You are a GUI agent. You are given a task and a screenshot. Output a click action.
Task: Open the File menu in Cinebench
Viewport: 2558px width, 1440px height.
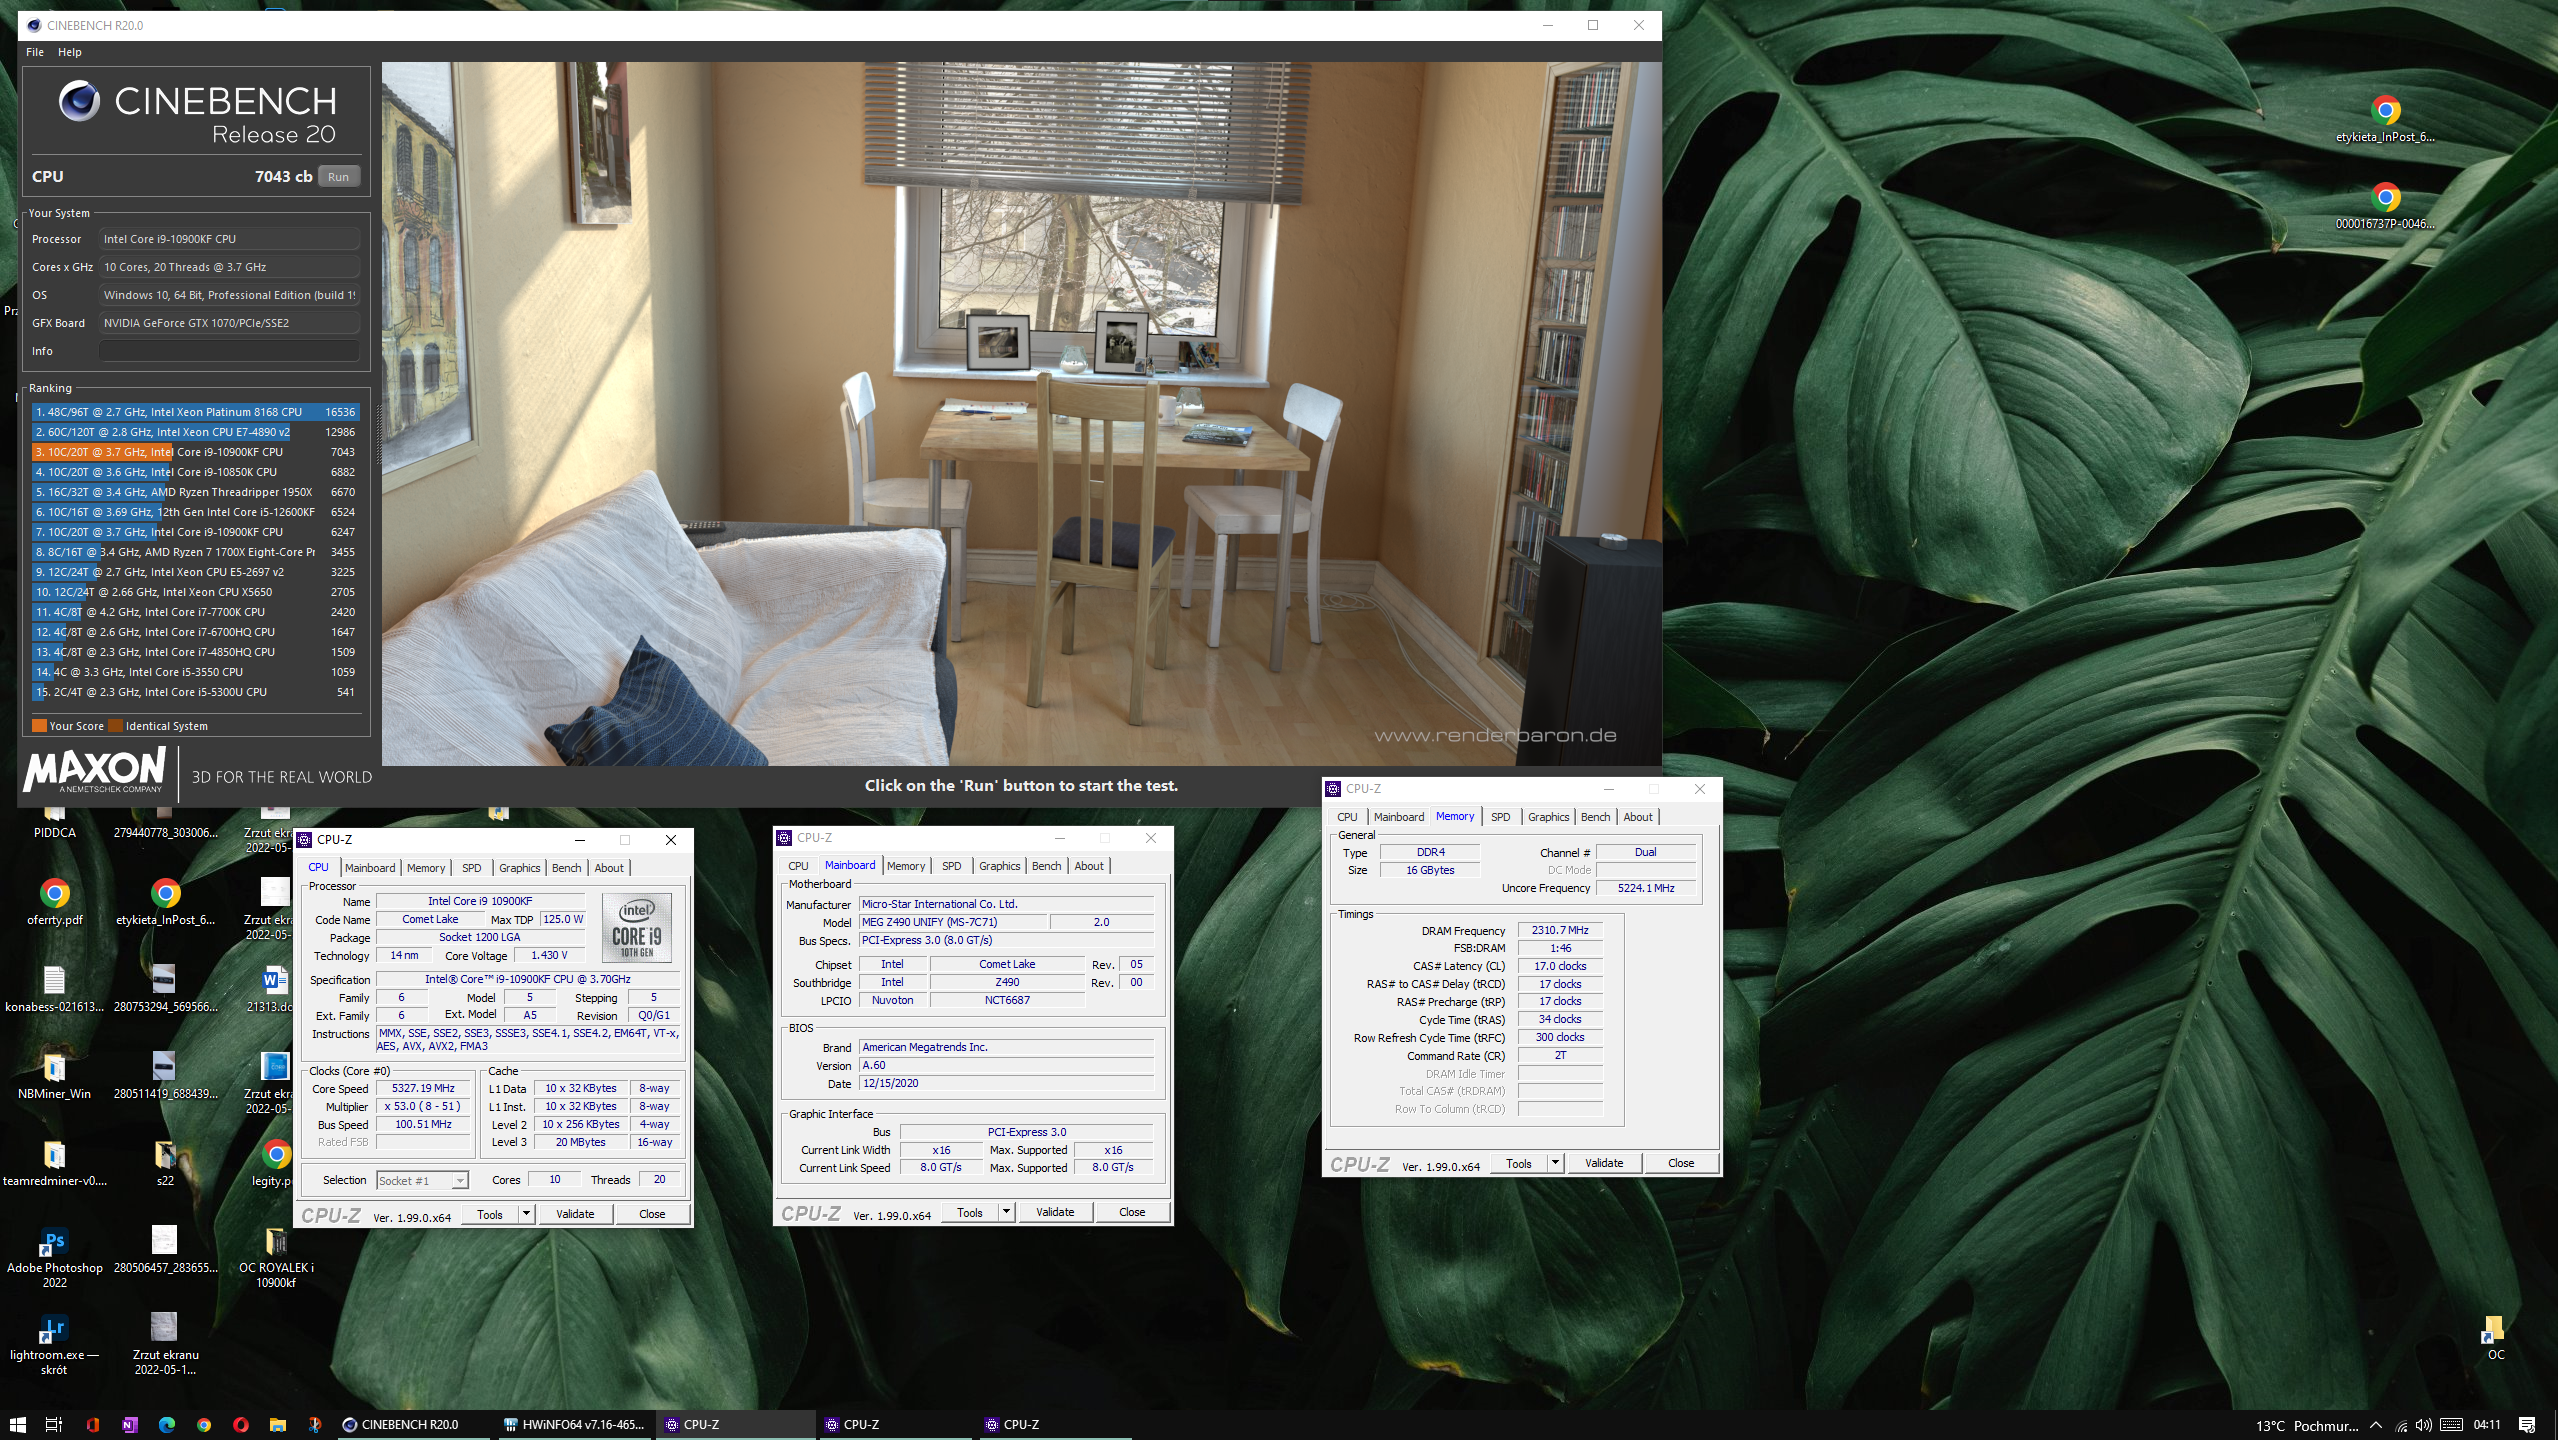coord(35,52)
